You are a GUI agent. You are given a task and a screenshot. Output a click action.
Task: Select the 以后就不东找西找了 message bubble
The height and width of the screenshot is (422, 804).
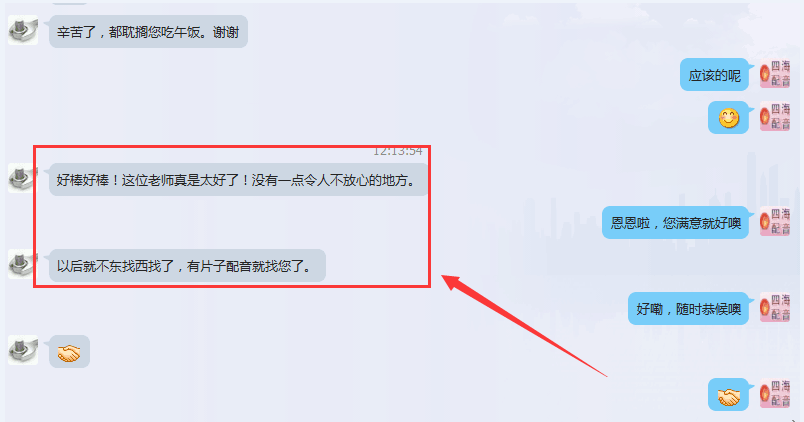[x=187, y=266]
